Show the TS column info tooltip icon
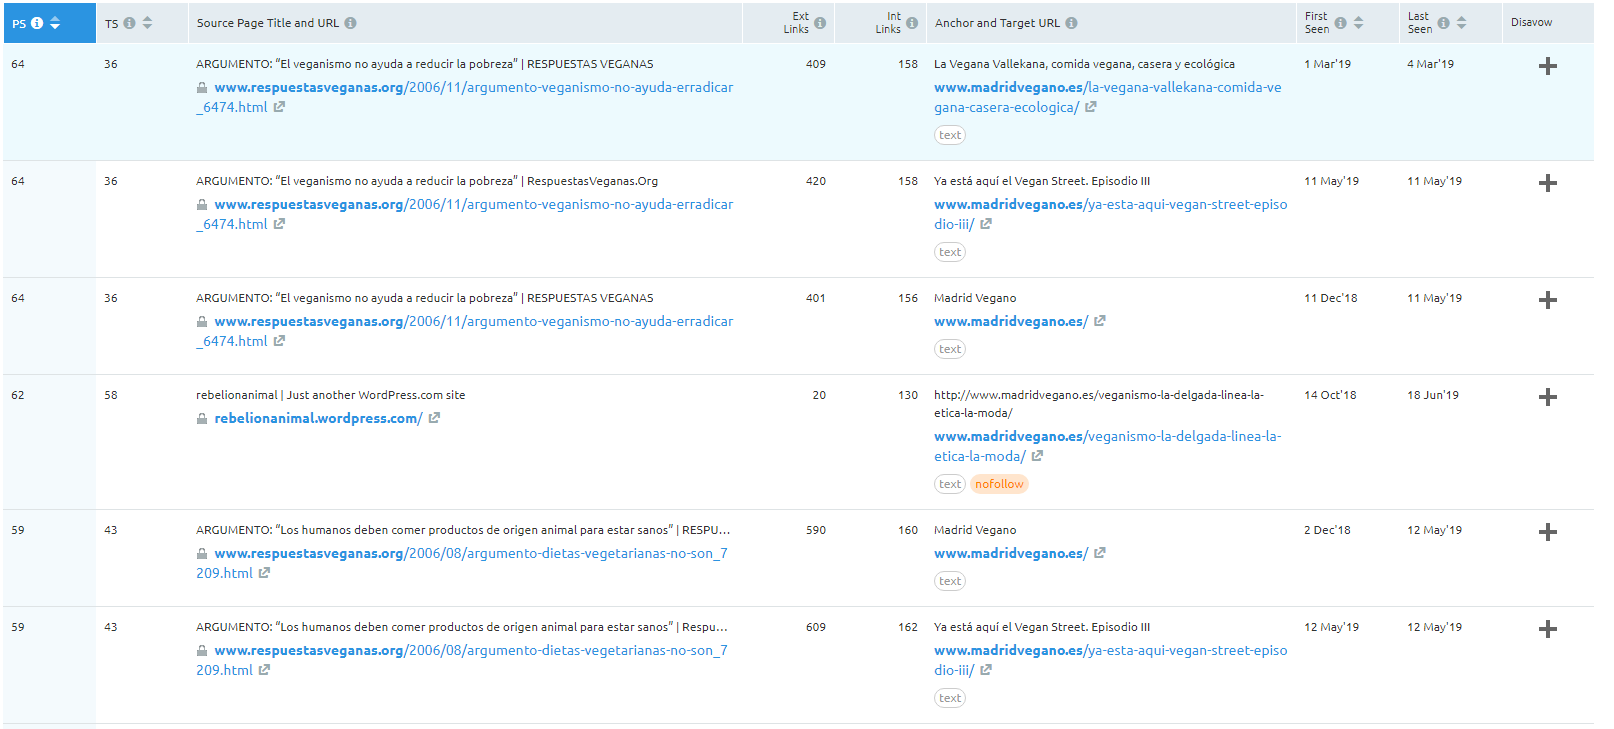1614x729 pixels. (129, 23)
